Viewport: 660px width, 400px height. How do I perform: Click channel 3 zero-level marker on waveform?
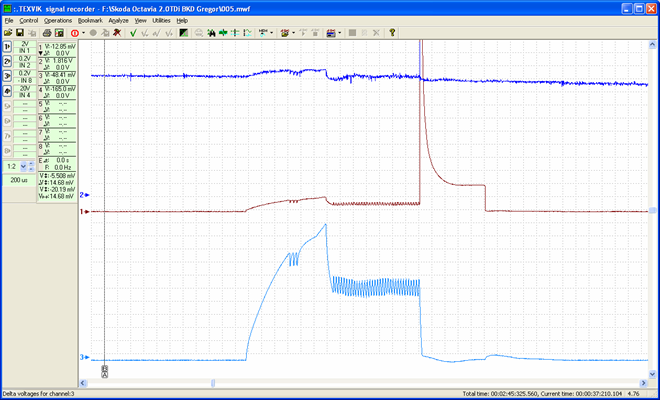(85, 357)
